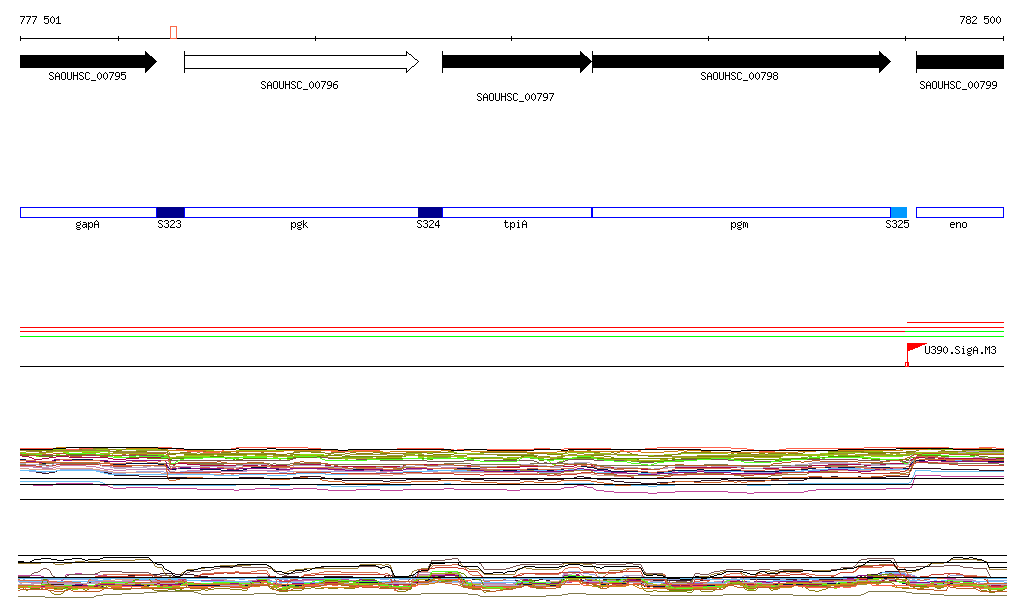Image resolution: width=1024 pixels, height=611 pixels.
Task: Select the white SAOUHSC_00796 gene arrow
Action: (x=301, y=62)
